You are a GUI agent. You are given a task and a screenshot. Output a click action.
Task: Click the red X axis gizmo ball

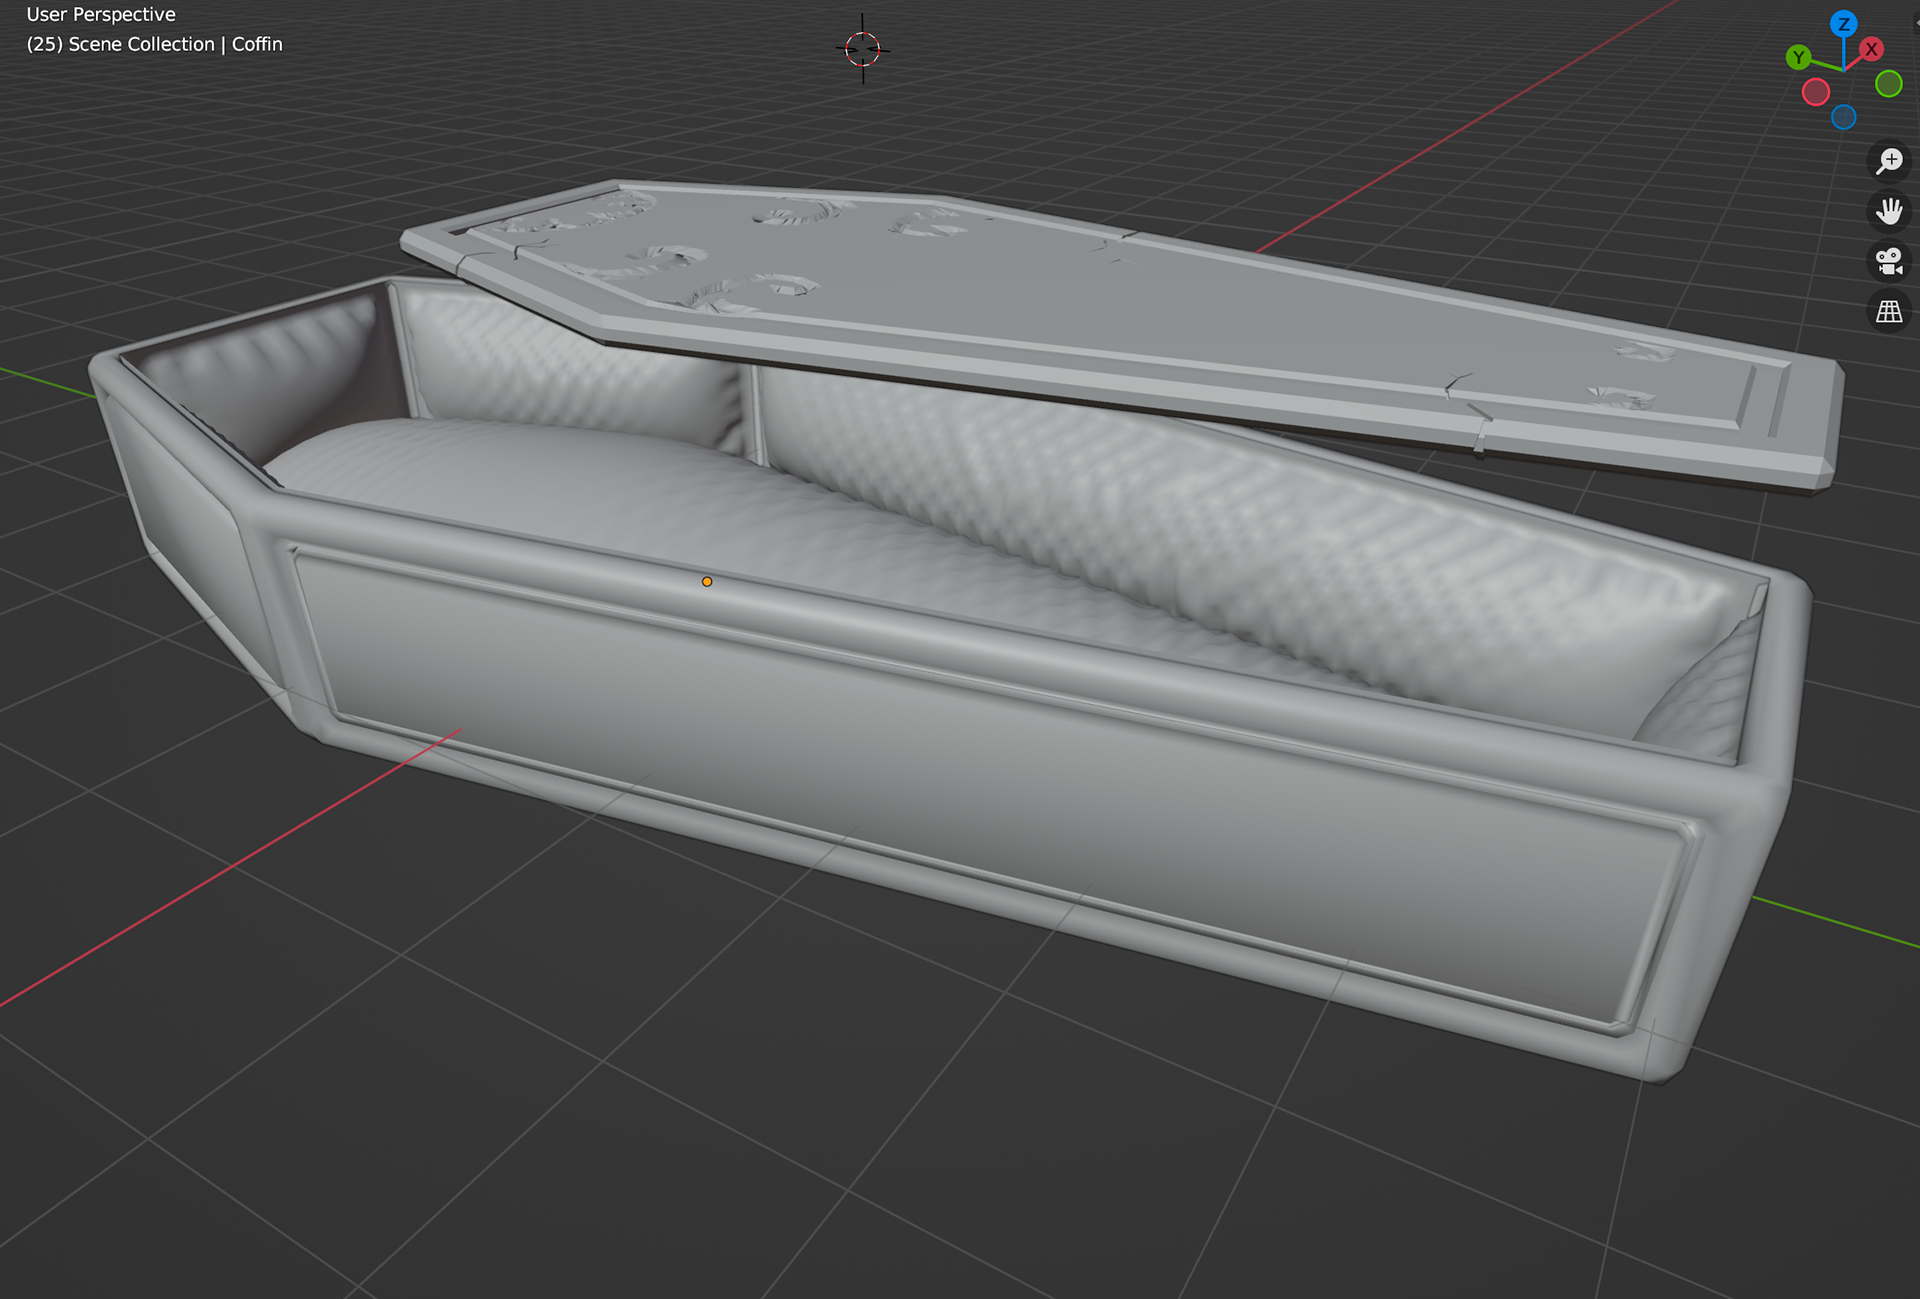coord(1871,49)
